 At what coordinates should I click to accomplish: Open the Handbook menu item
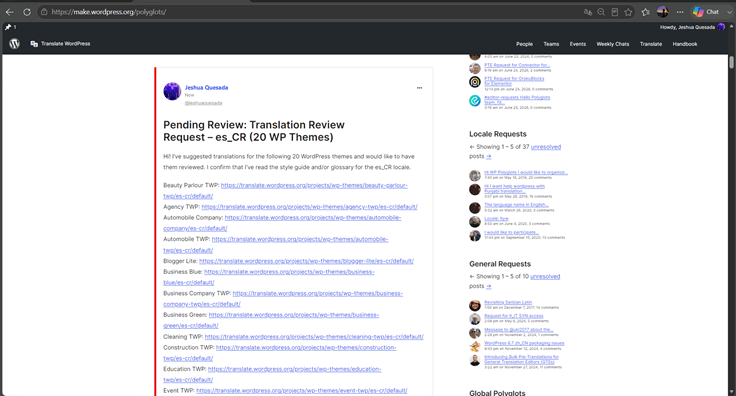[x=685, y=44]
